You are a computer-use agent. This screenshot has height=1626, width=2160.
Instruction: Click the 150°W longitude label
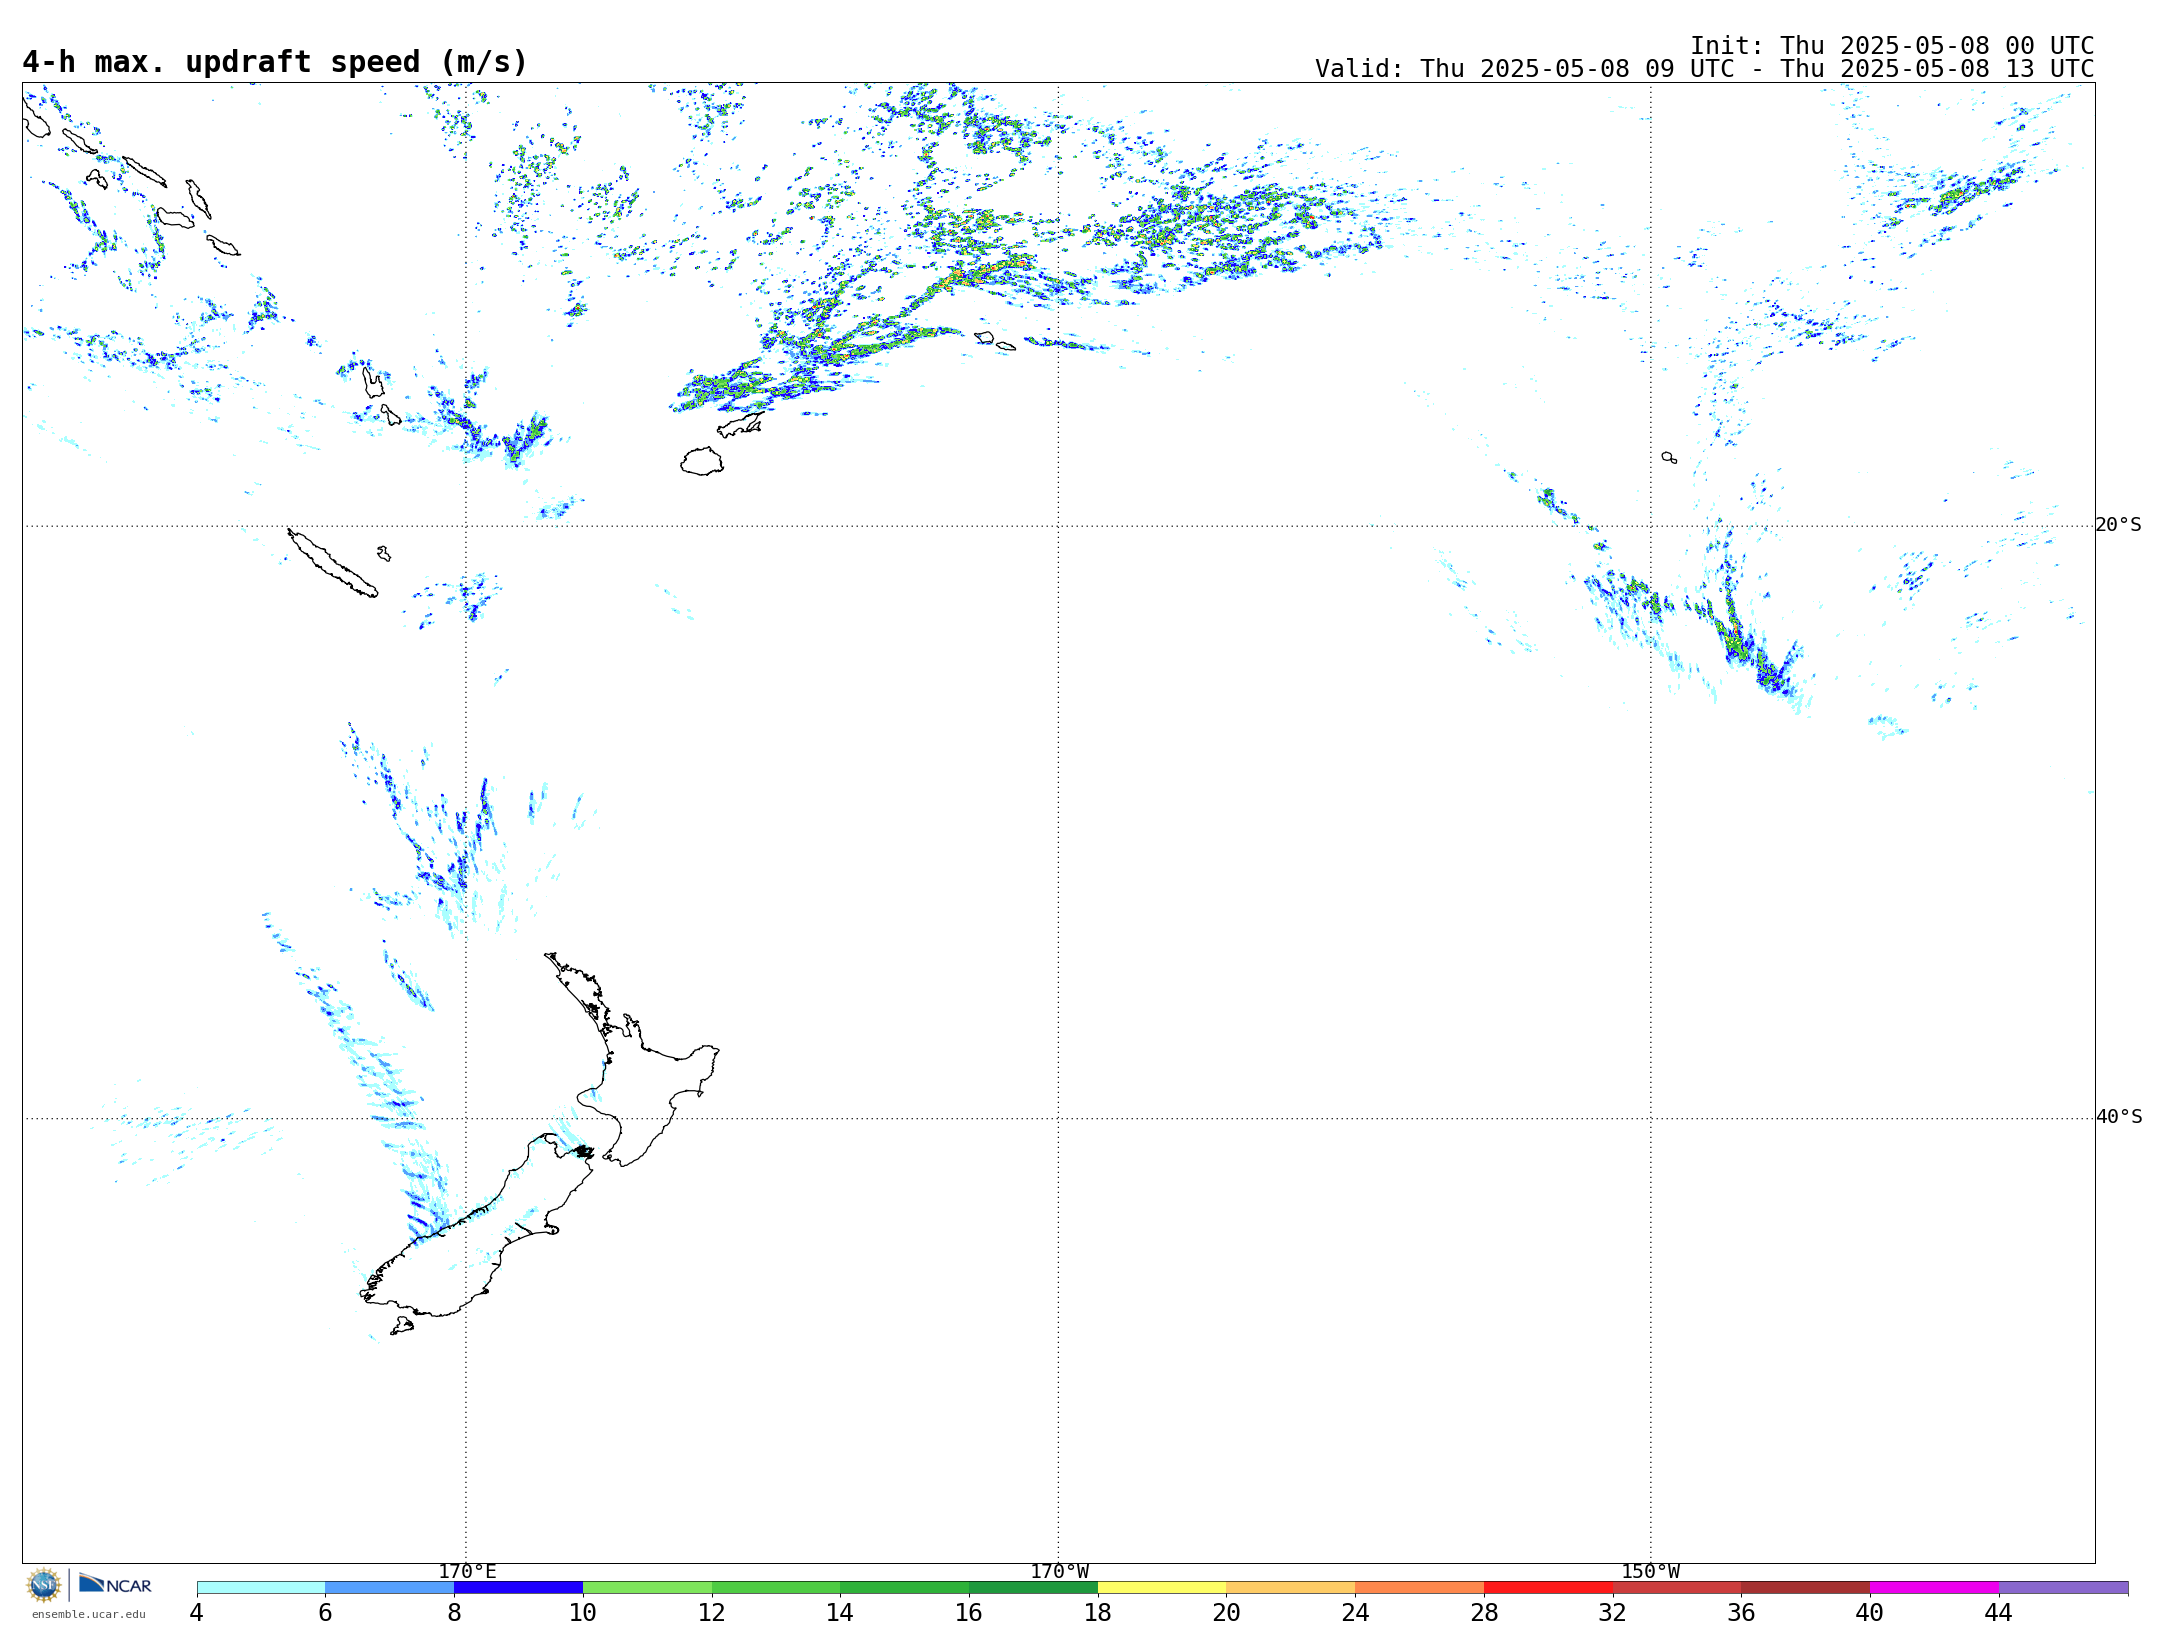click(x=1650, y=1571)
